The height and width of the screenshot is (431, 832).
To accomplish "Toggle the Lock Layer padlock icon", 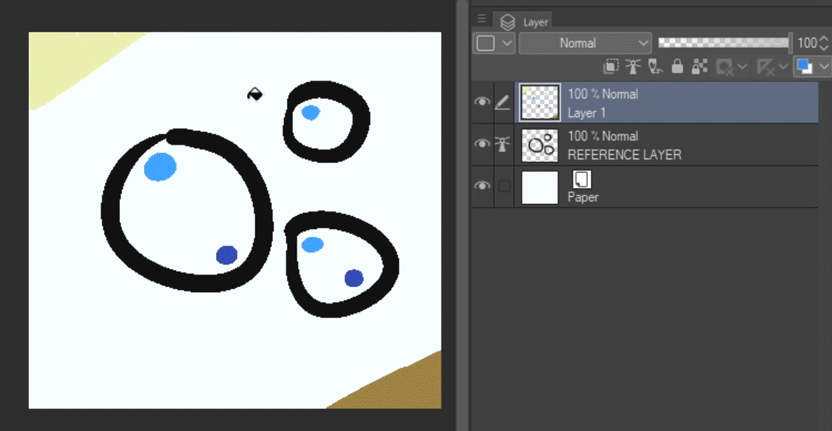I will (677, 67).
